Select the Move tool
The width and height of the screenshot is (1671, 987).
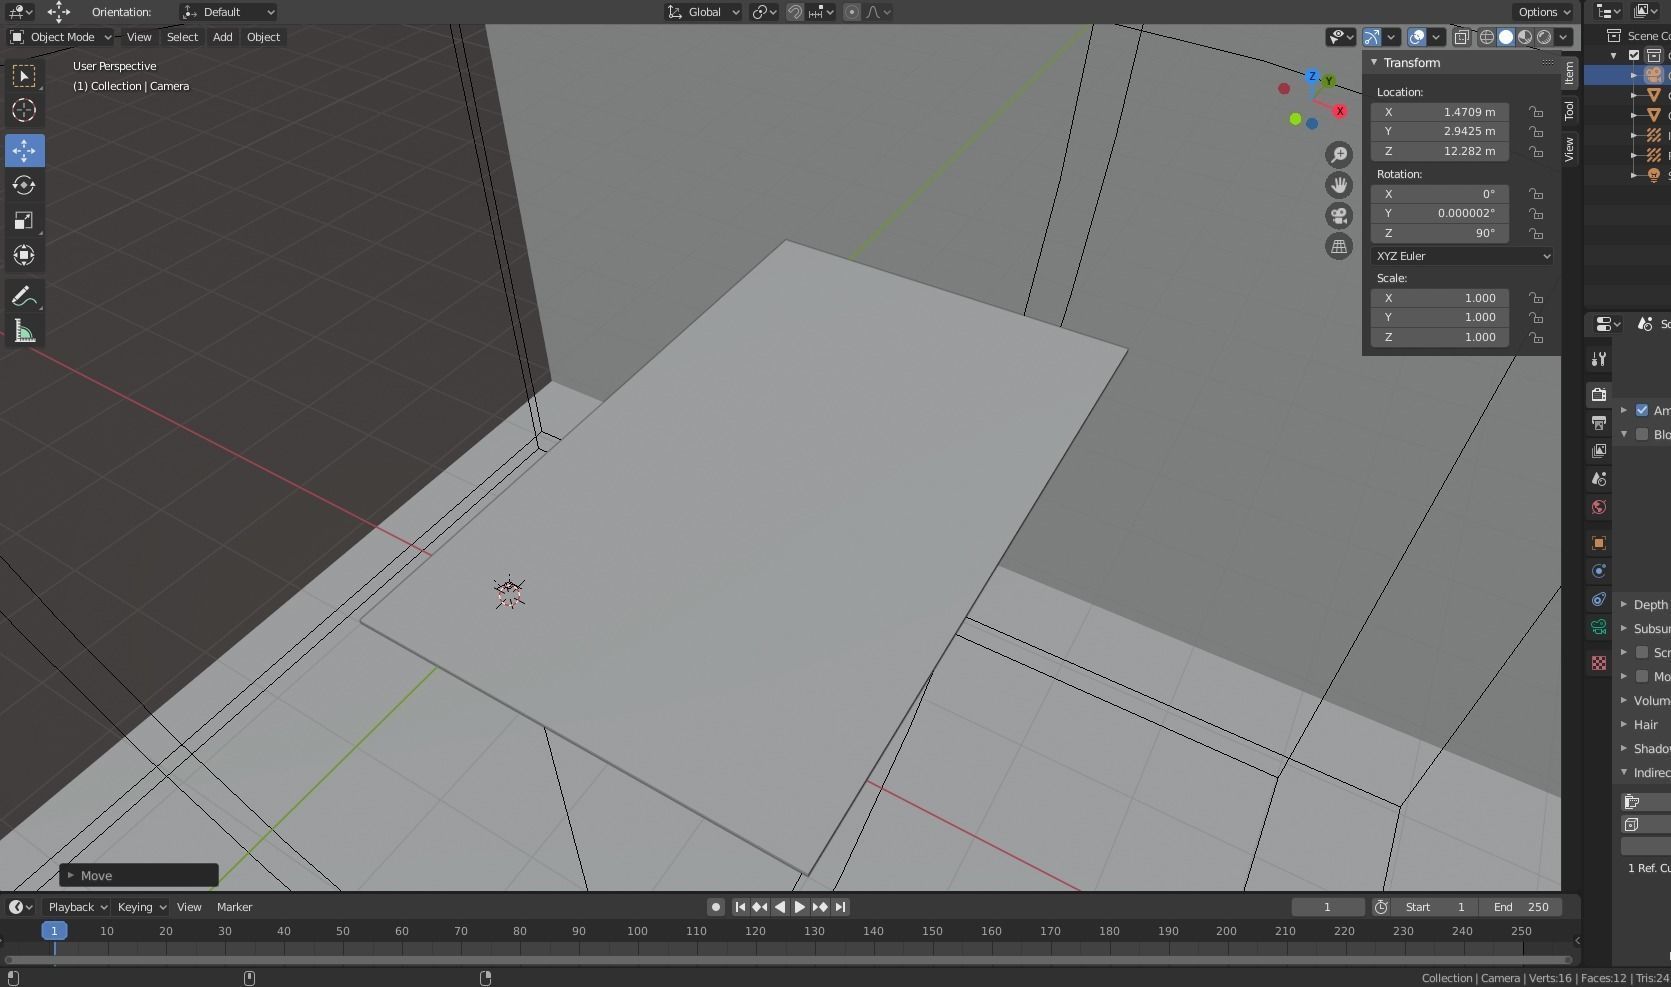[x=24, y=150]
